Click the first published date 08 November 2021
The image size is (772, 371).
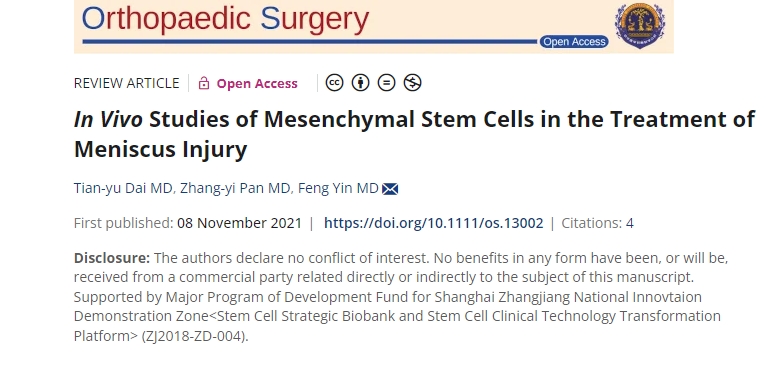coord(239,223)
